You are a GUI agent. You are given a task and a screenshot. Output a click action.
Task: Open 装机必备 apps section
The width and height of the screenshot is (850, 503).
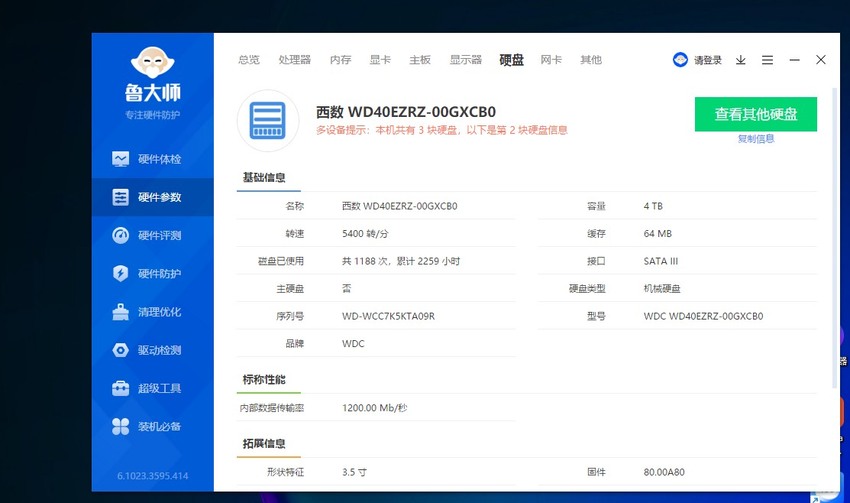(x=153, y=427)
